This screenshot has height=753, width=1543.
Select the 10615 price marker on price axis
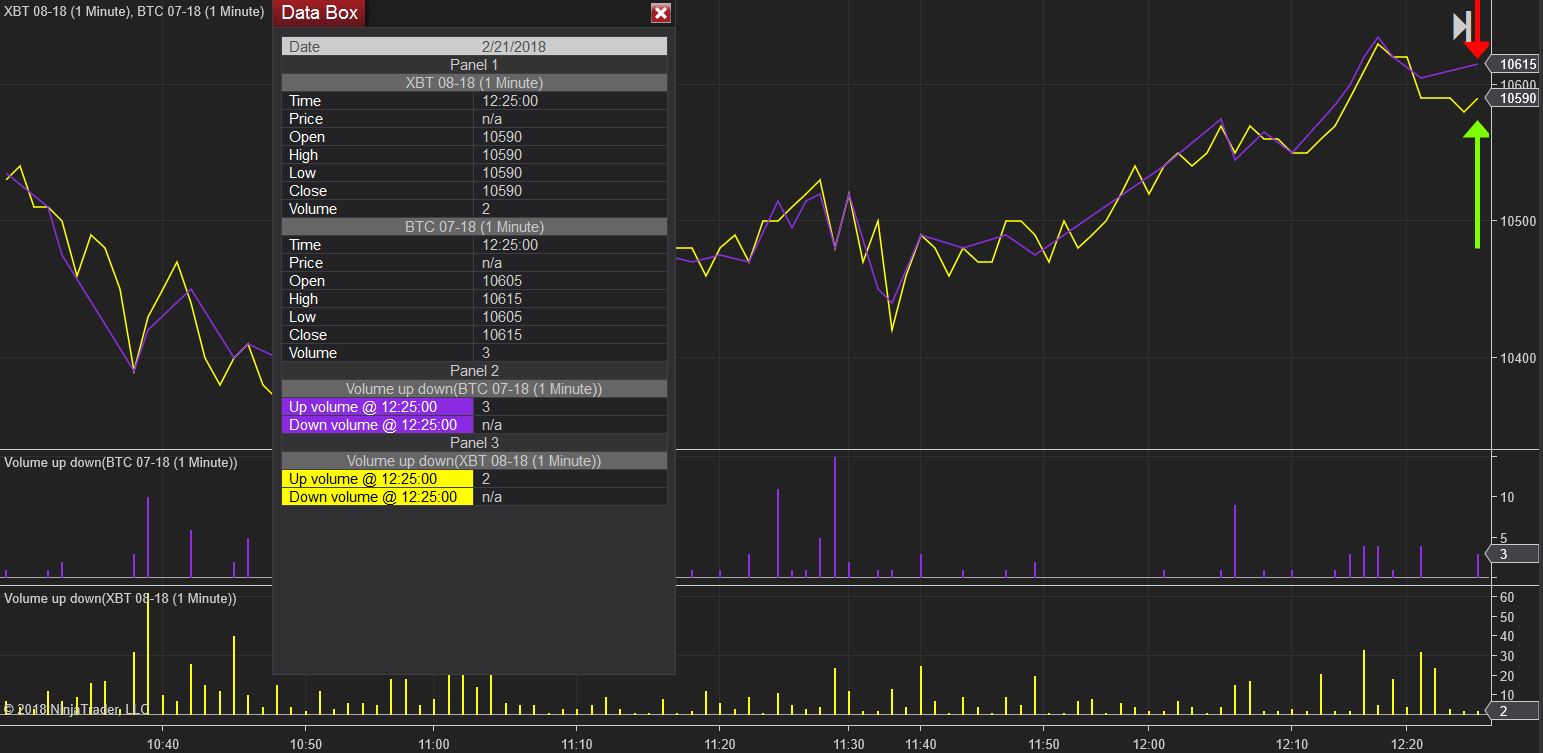[1515, 64]
